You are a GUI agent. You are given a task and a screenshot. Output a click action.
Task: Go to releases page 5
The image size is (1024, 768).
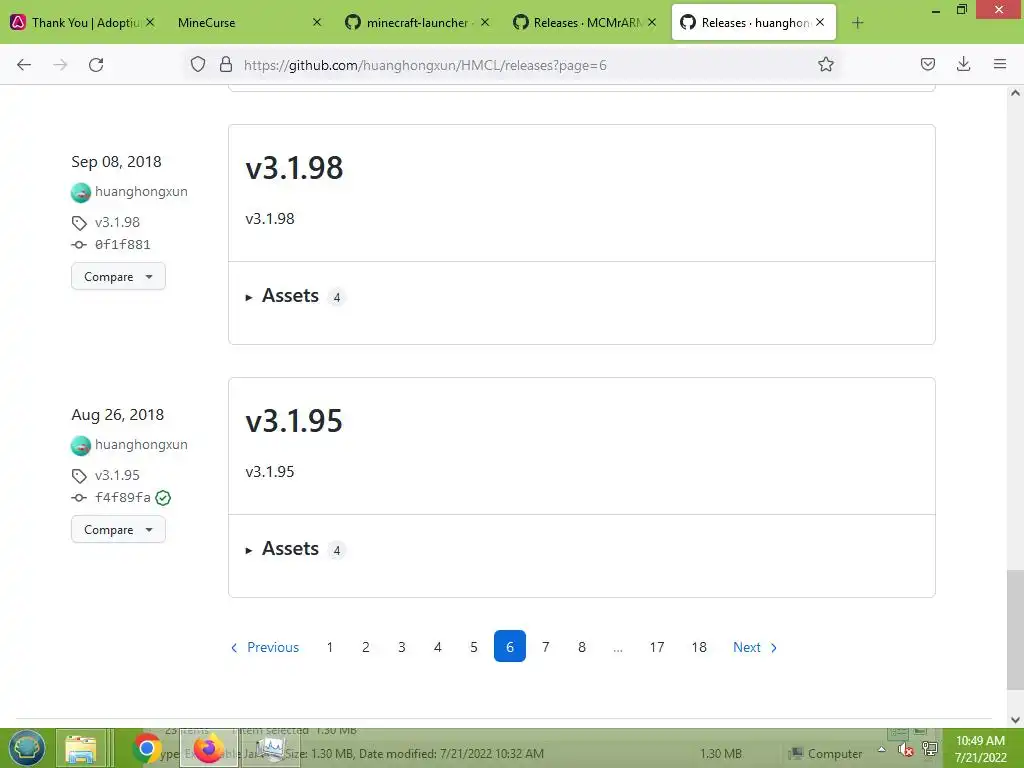coord(473,647)
